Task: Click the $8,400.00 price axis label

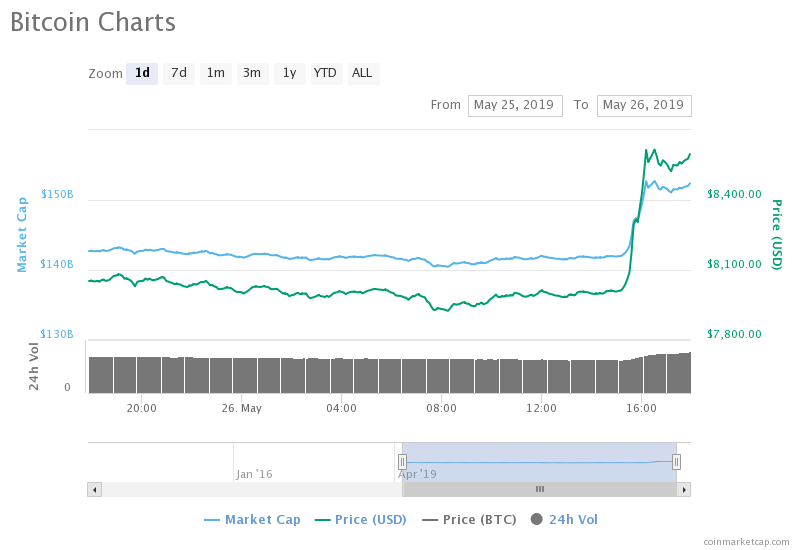Action: (734, 194)
